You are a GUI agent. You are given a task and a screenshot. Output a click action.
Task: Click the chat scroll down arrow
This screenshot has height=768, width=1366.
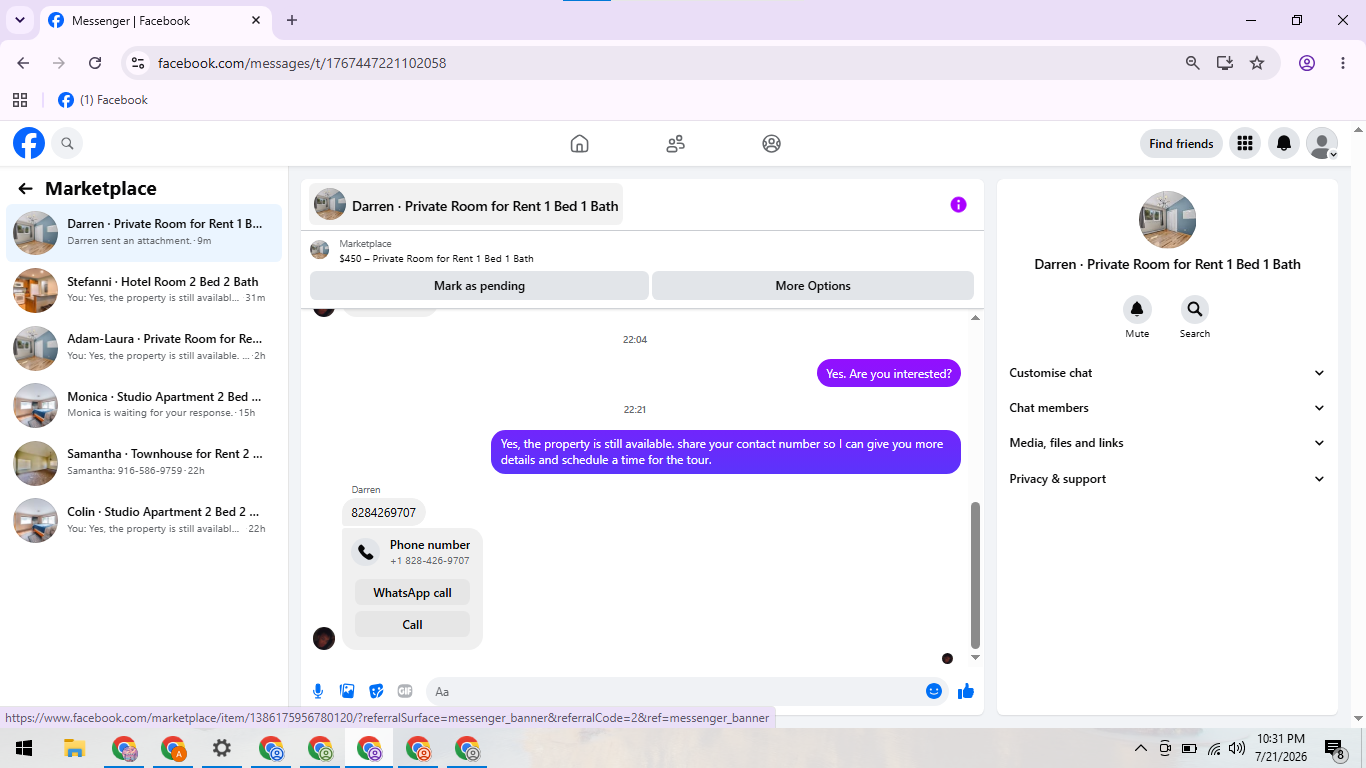[976, 658]
